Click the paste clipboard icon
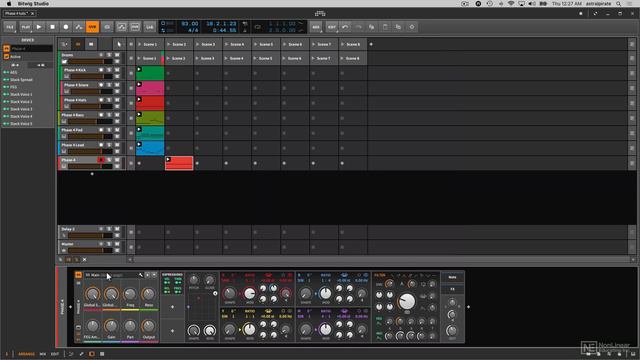This screenshot has width=640, height=360. [385, 27]
